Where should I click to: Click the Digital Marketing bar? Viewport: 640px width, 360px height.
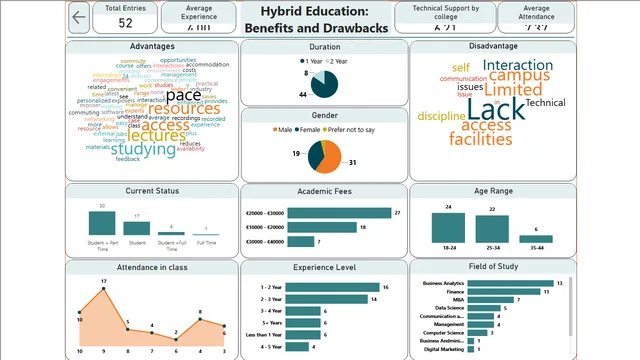coord(471,349)
